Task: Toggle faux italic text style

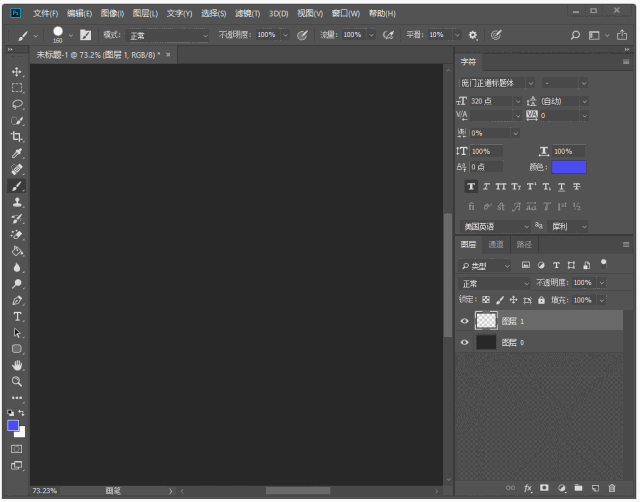Action: 486,187
